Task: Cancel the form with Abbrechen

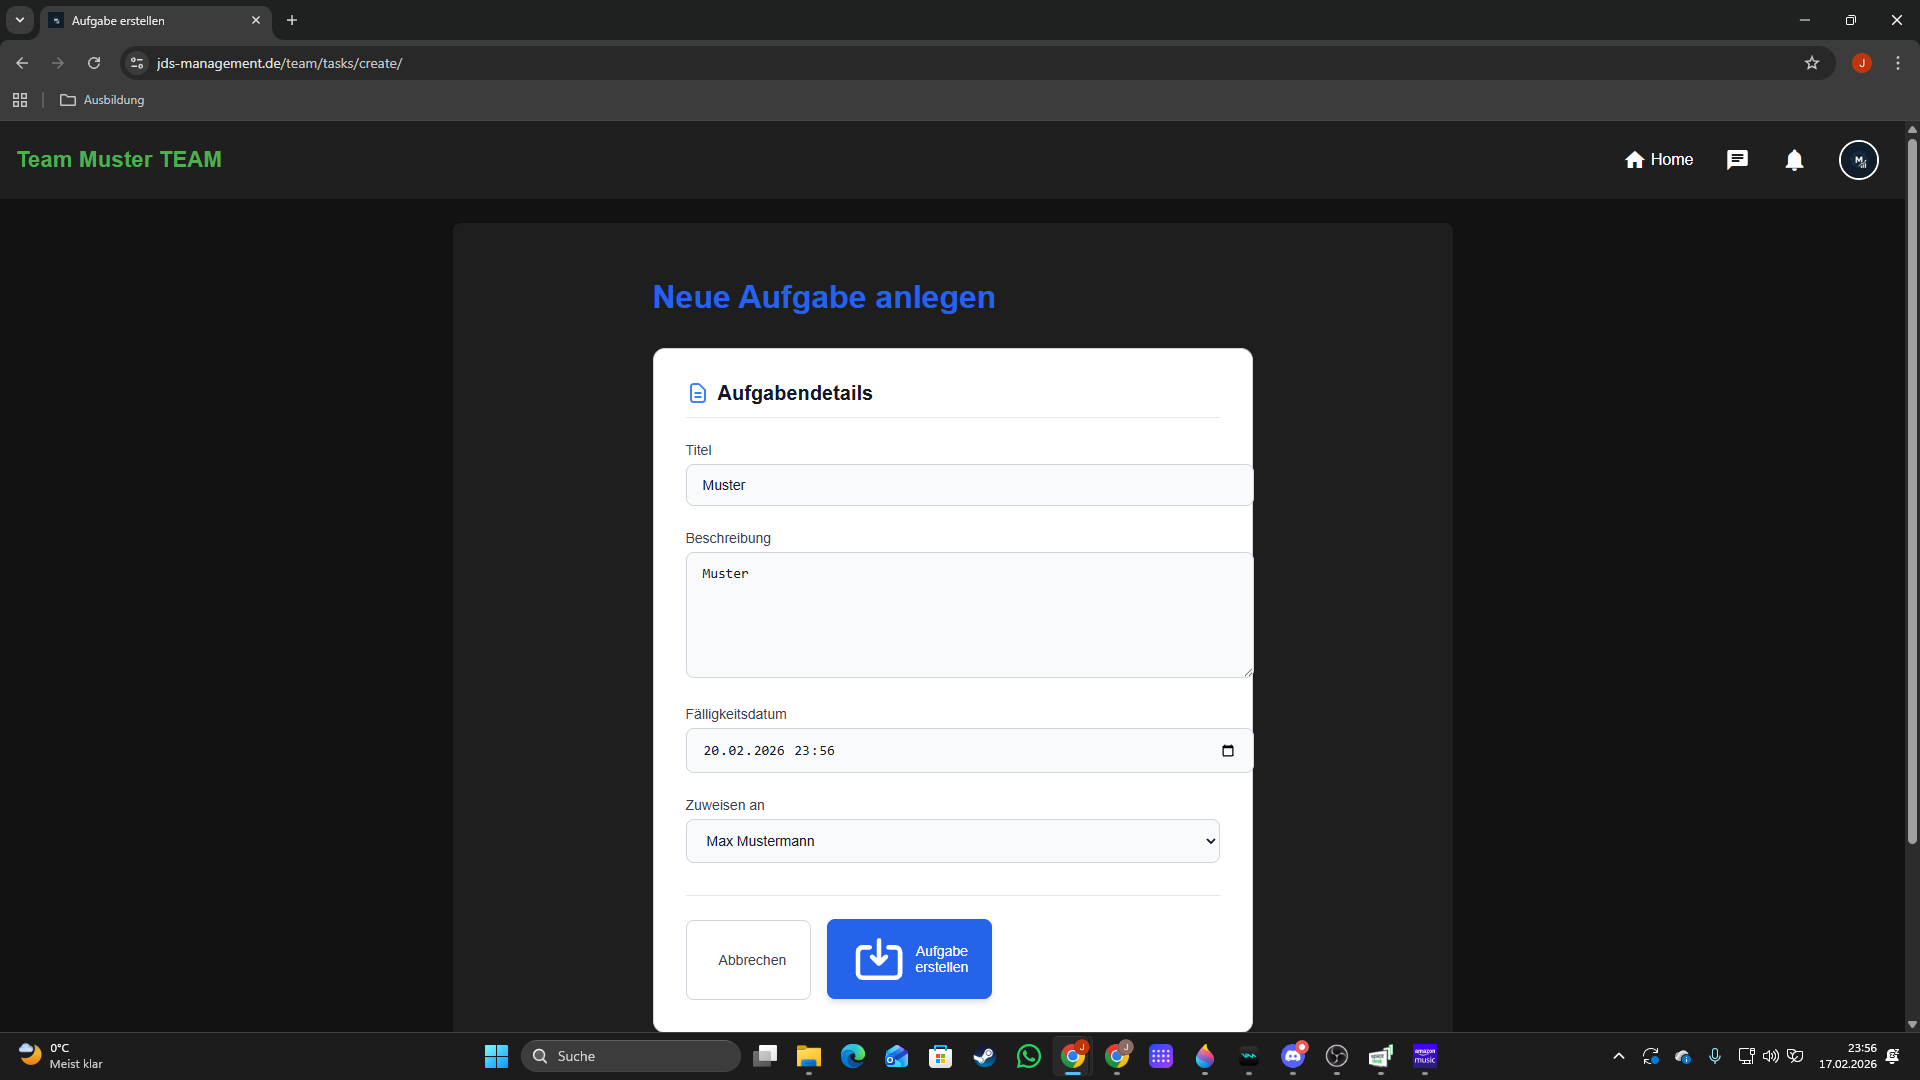Action: (748, 959)
